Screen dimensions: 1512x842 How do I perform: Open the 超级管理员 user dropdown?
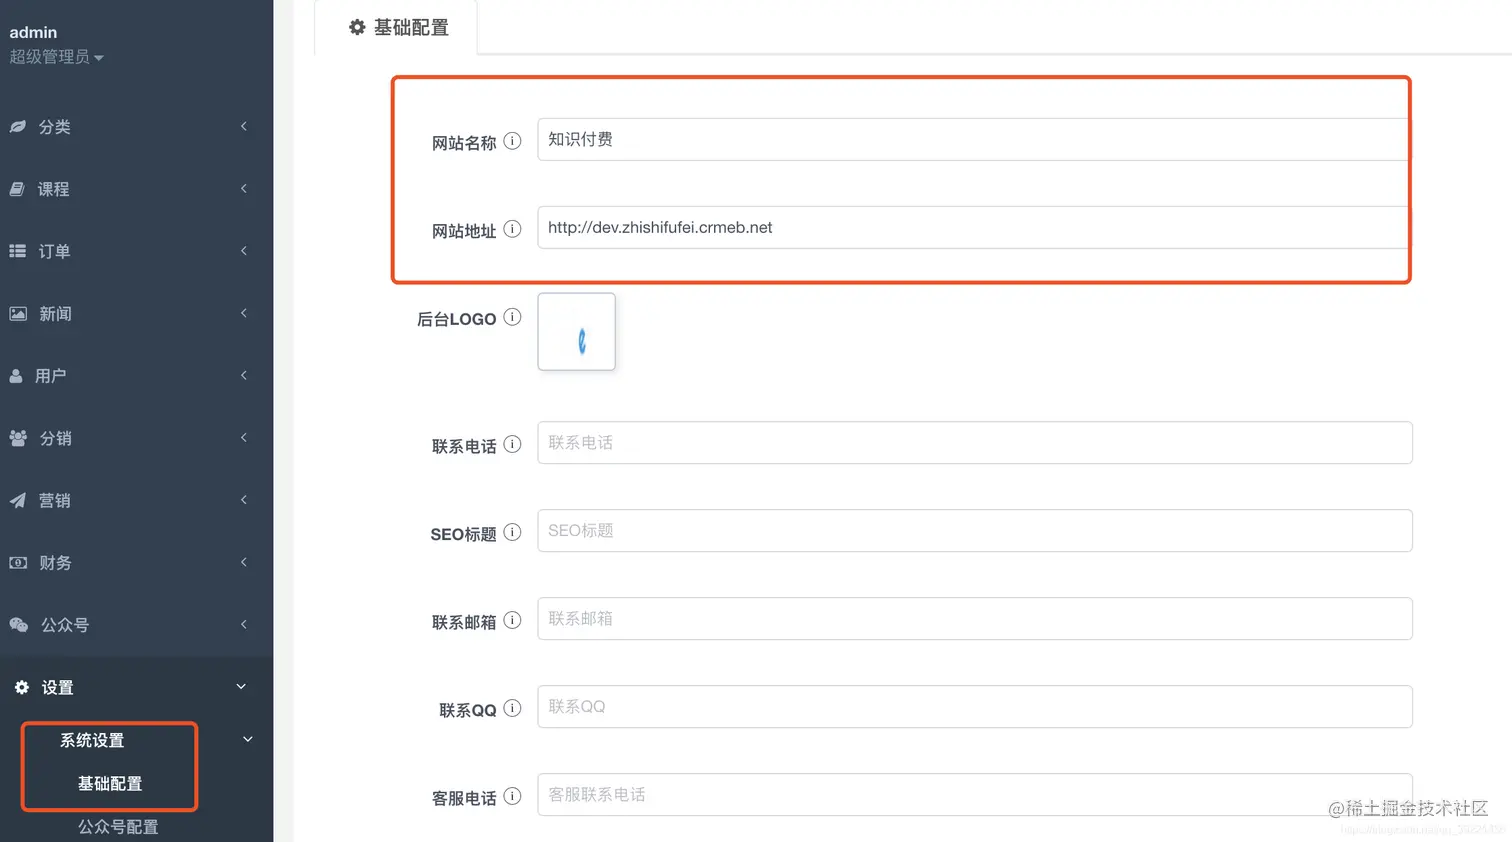pos(57,57)
